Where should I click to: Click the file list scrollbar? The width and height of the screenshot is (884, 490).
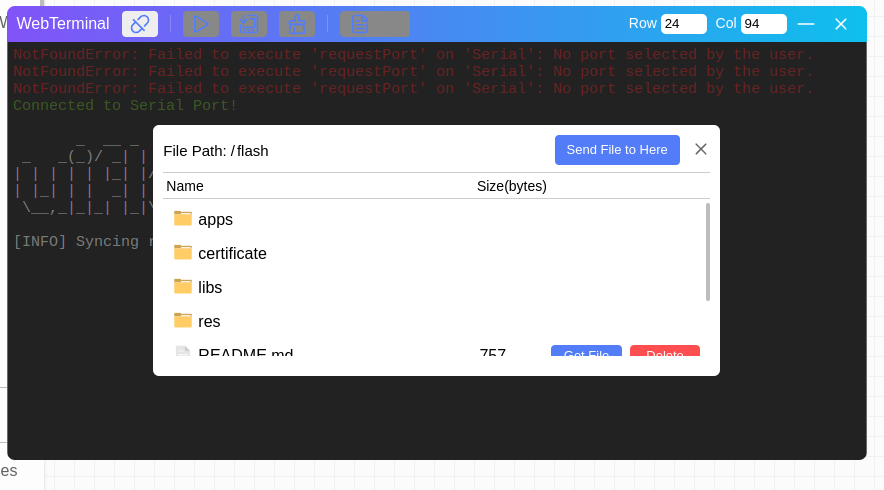coord(708,252)
